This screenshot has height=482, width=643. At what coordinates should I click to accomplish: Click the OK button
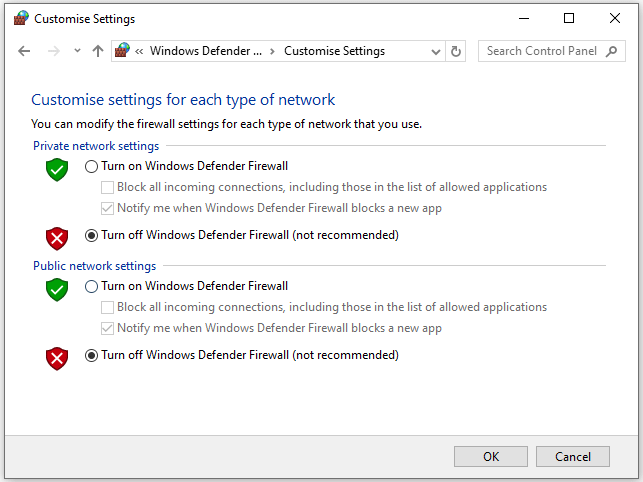pos(491,456)
